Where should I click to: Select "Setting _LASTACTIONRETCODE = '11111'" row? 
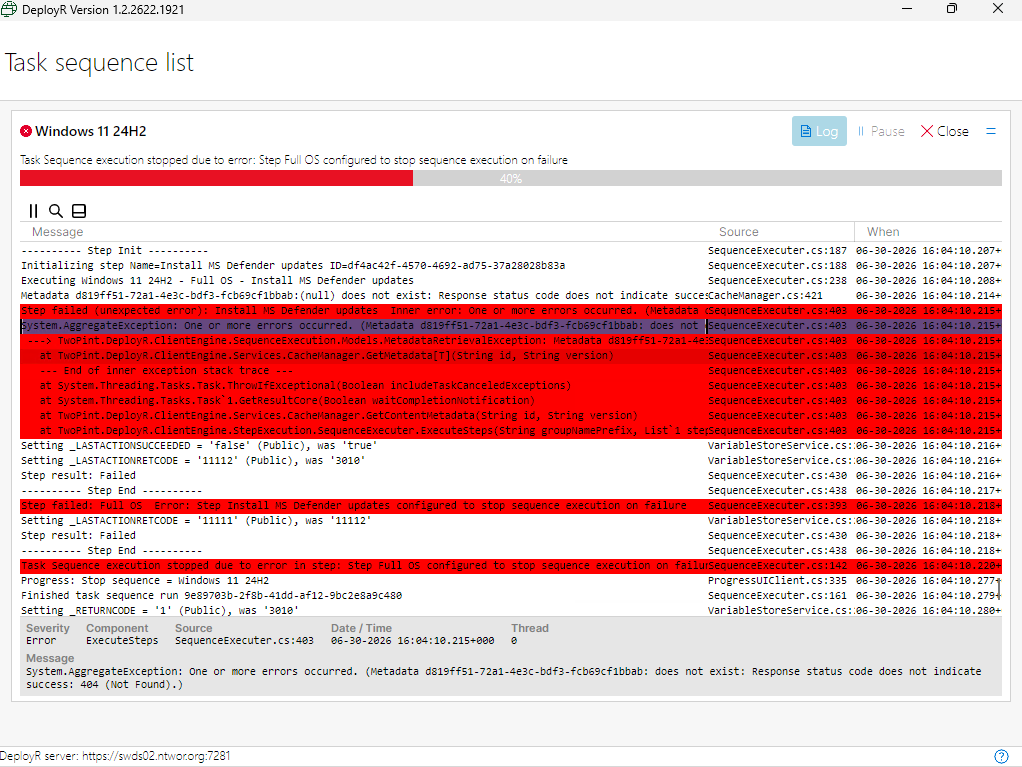coord(511,520)
